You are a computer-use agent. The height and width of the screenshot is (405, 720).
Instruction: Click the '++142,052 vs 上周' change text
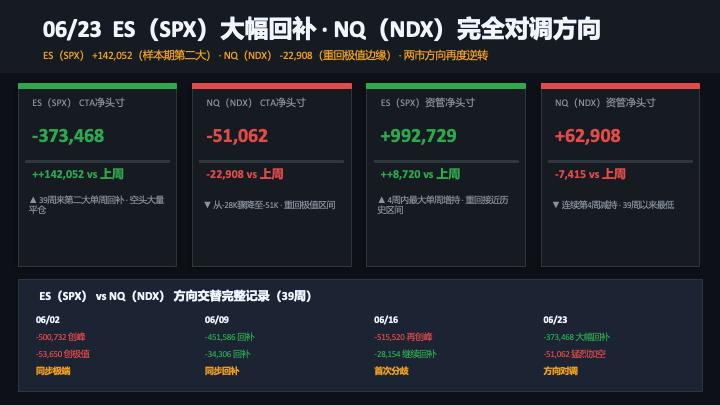[x=78, y=174]
